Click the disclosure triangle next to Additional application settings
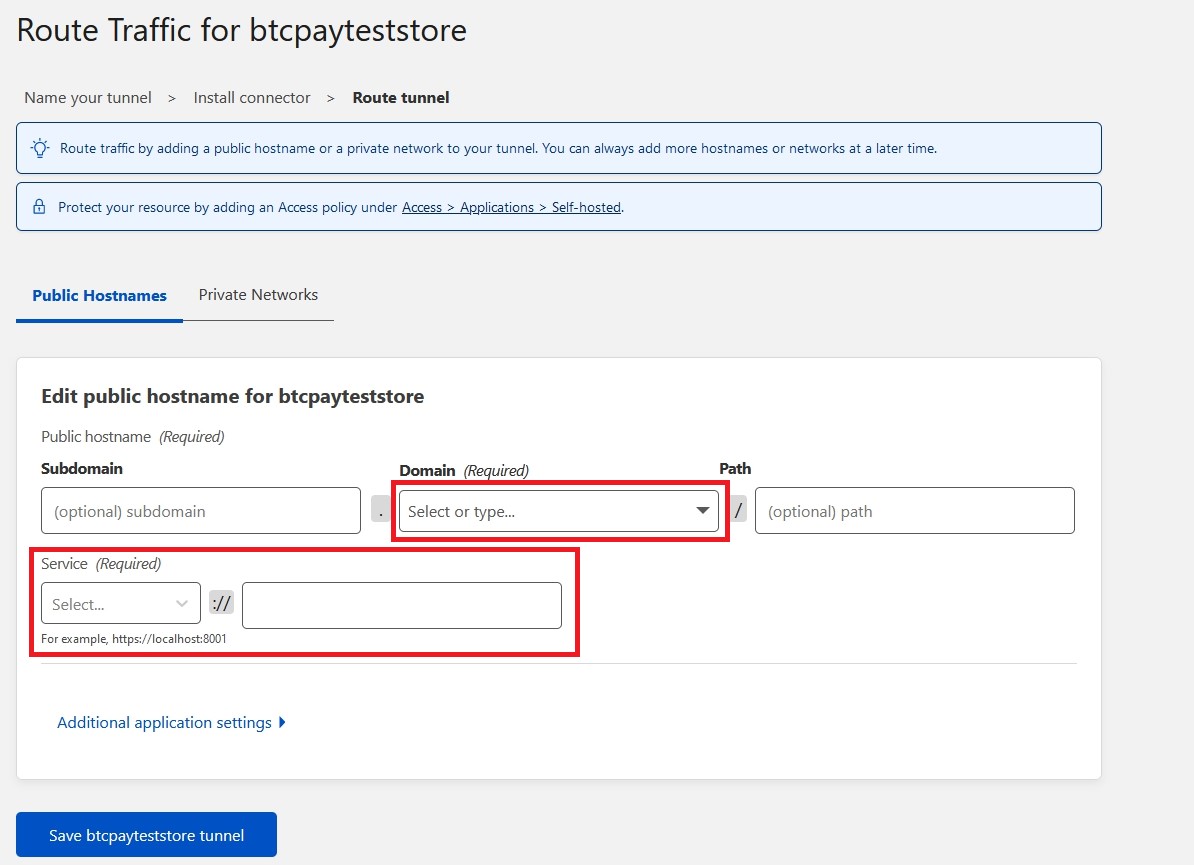1194x865 pixels. (x=281, y=721)
